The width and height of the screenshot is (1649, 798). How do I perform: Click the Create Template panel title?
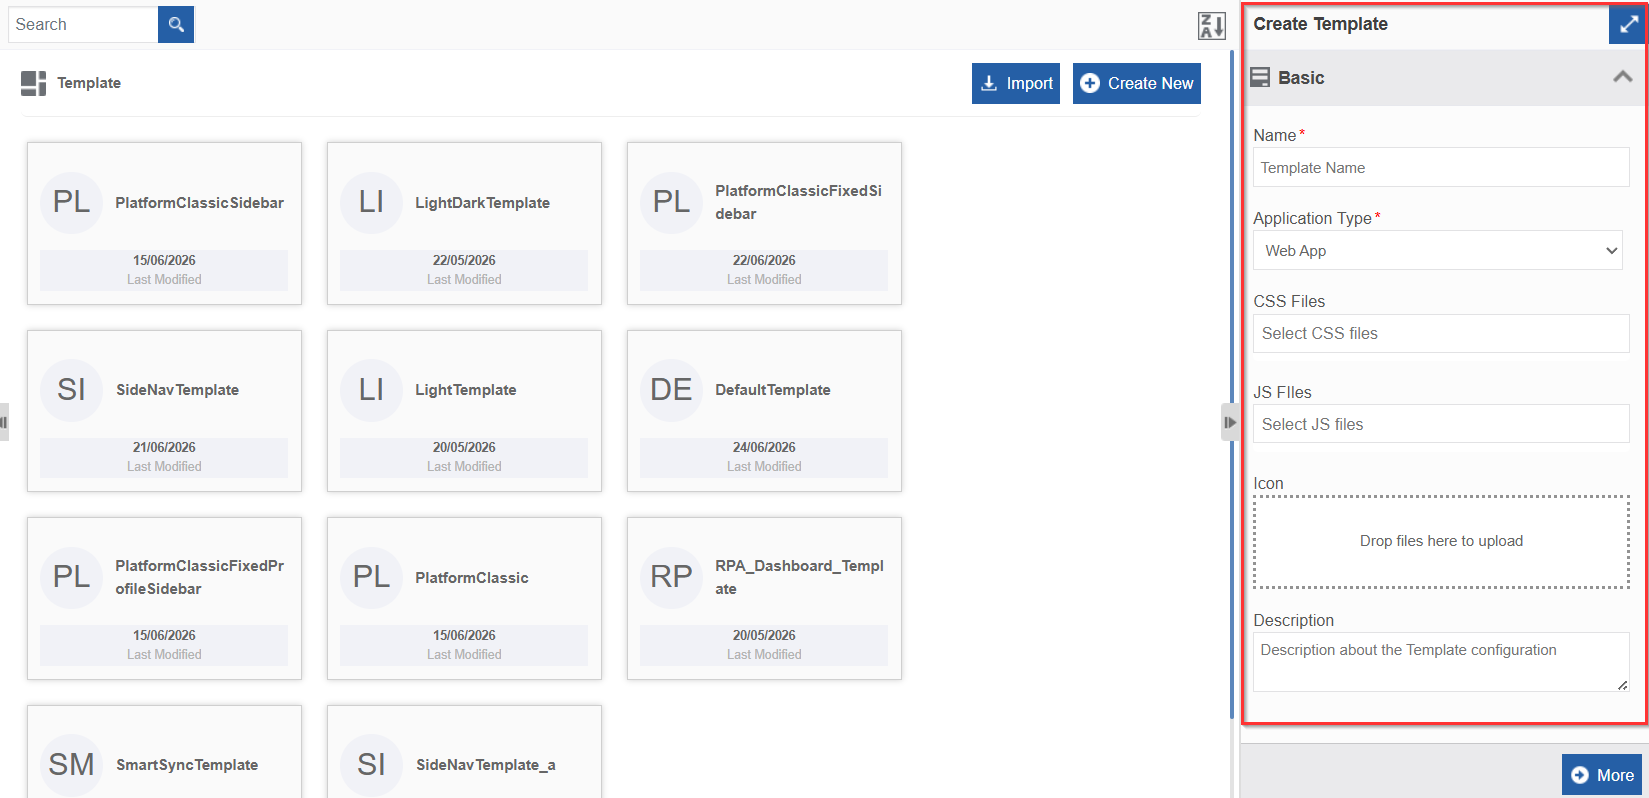(1320, 24)
